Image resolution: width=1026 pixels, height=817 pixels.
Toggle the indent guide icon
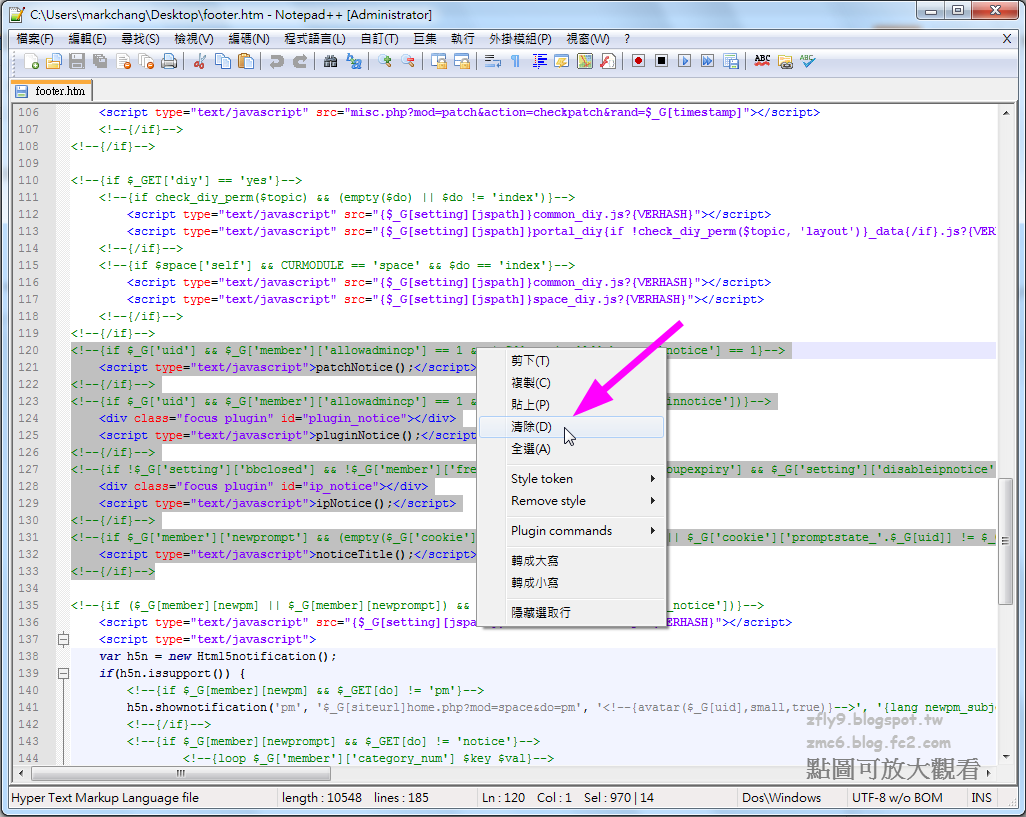pyautogui.click(x=539, y=61)
